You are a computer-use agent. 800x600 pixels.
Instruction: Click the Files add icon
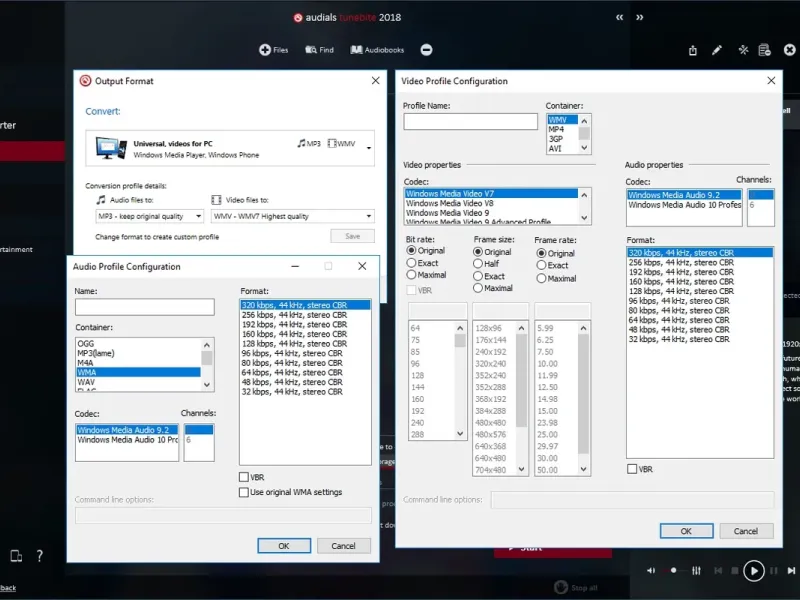click(x=265, y=50)
